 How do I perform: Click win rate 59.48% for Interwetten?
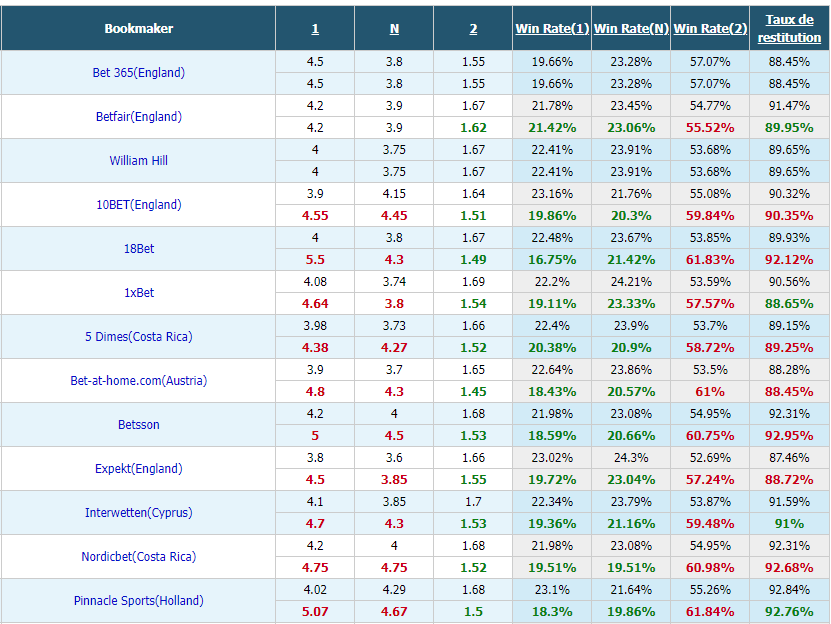710,524
